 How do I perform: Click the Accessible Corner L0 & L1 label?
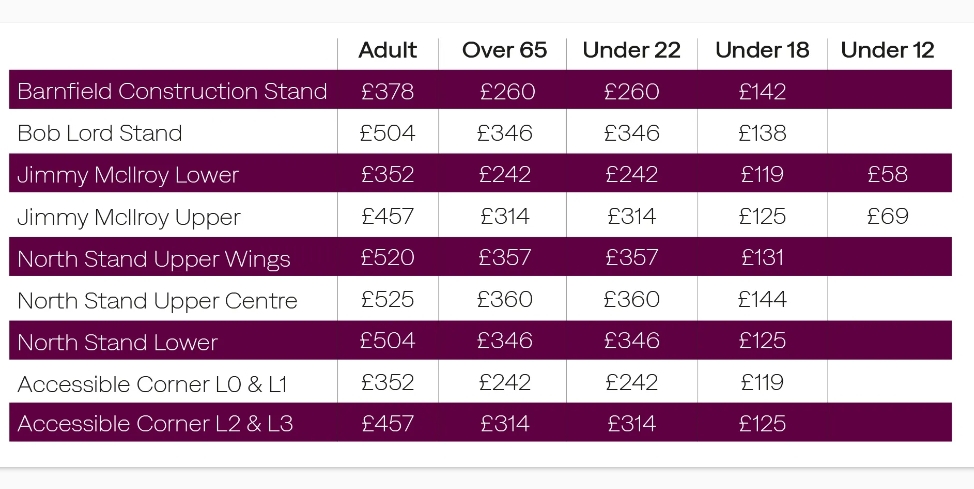tap(153, 384)
